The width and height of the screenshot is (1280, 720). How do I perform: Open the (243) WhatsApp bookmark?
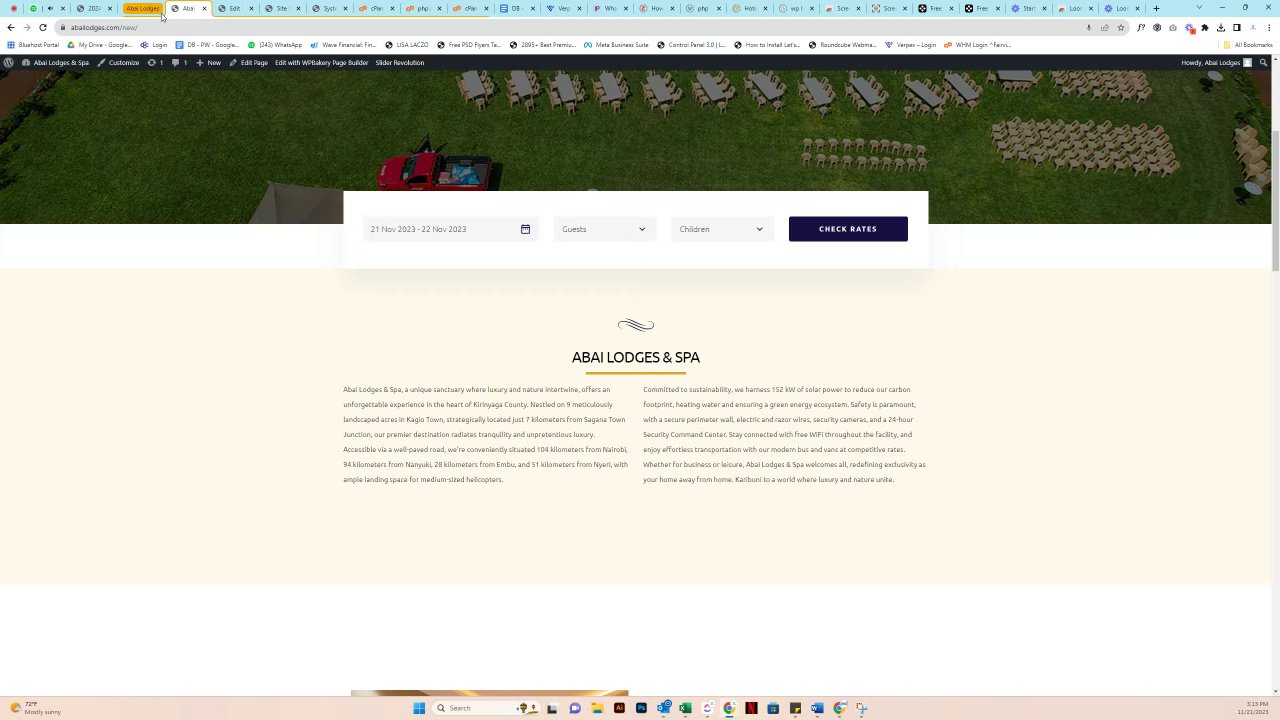point(275,45)
